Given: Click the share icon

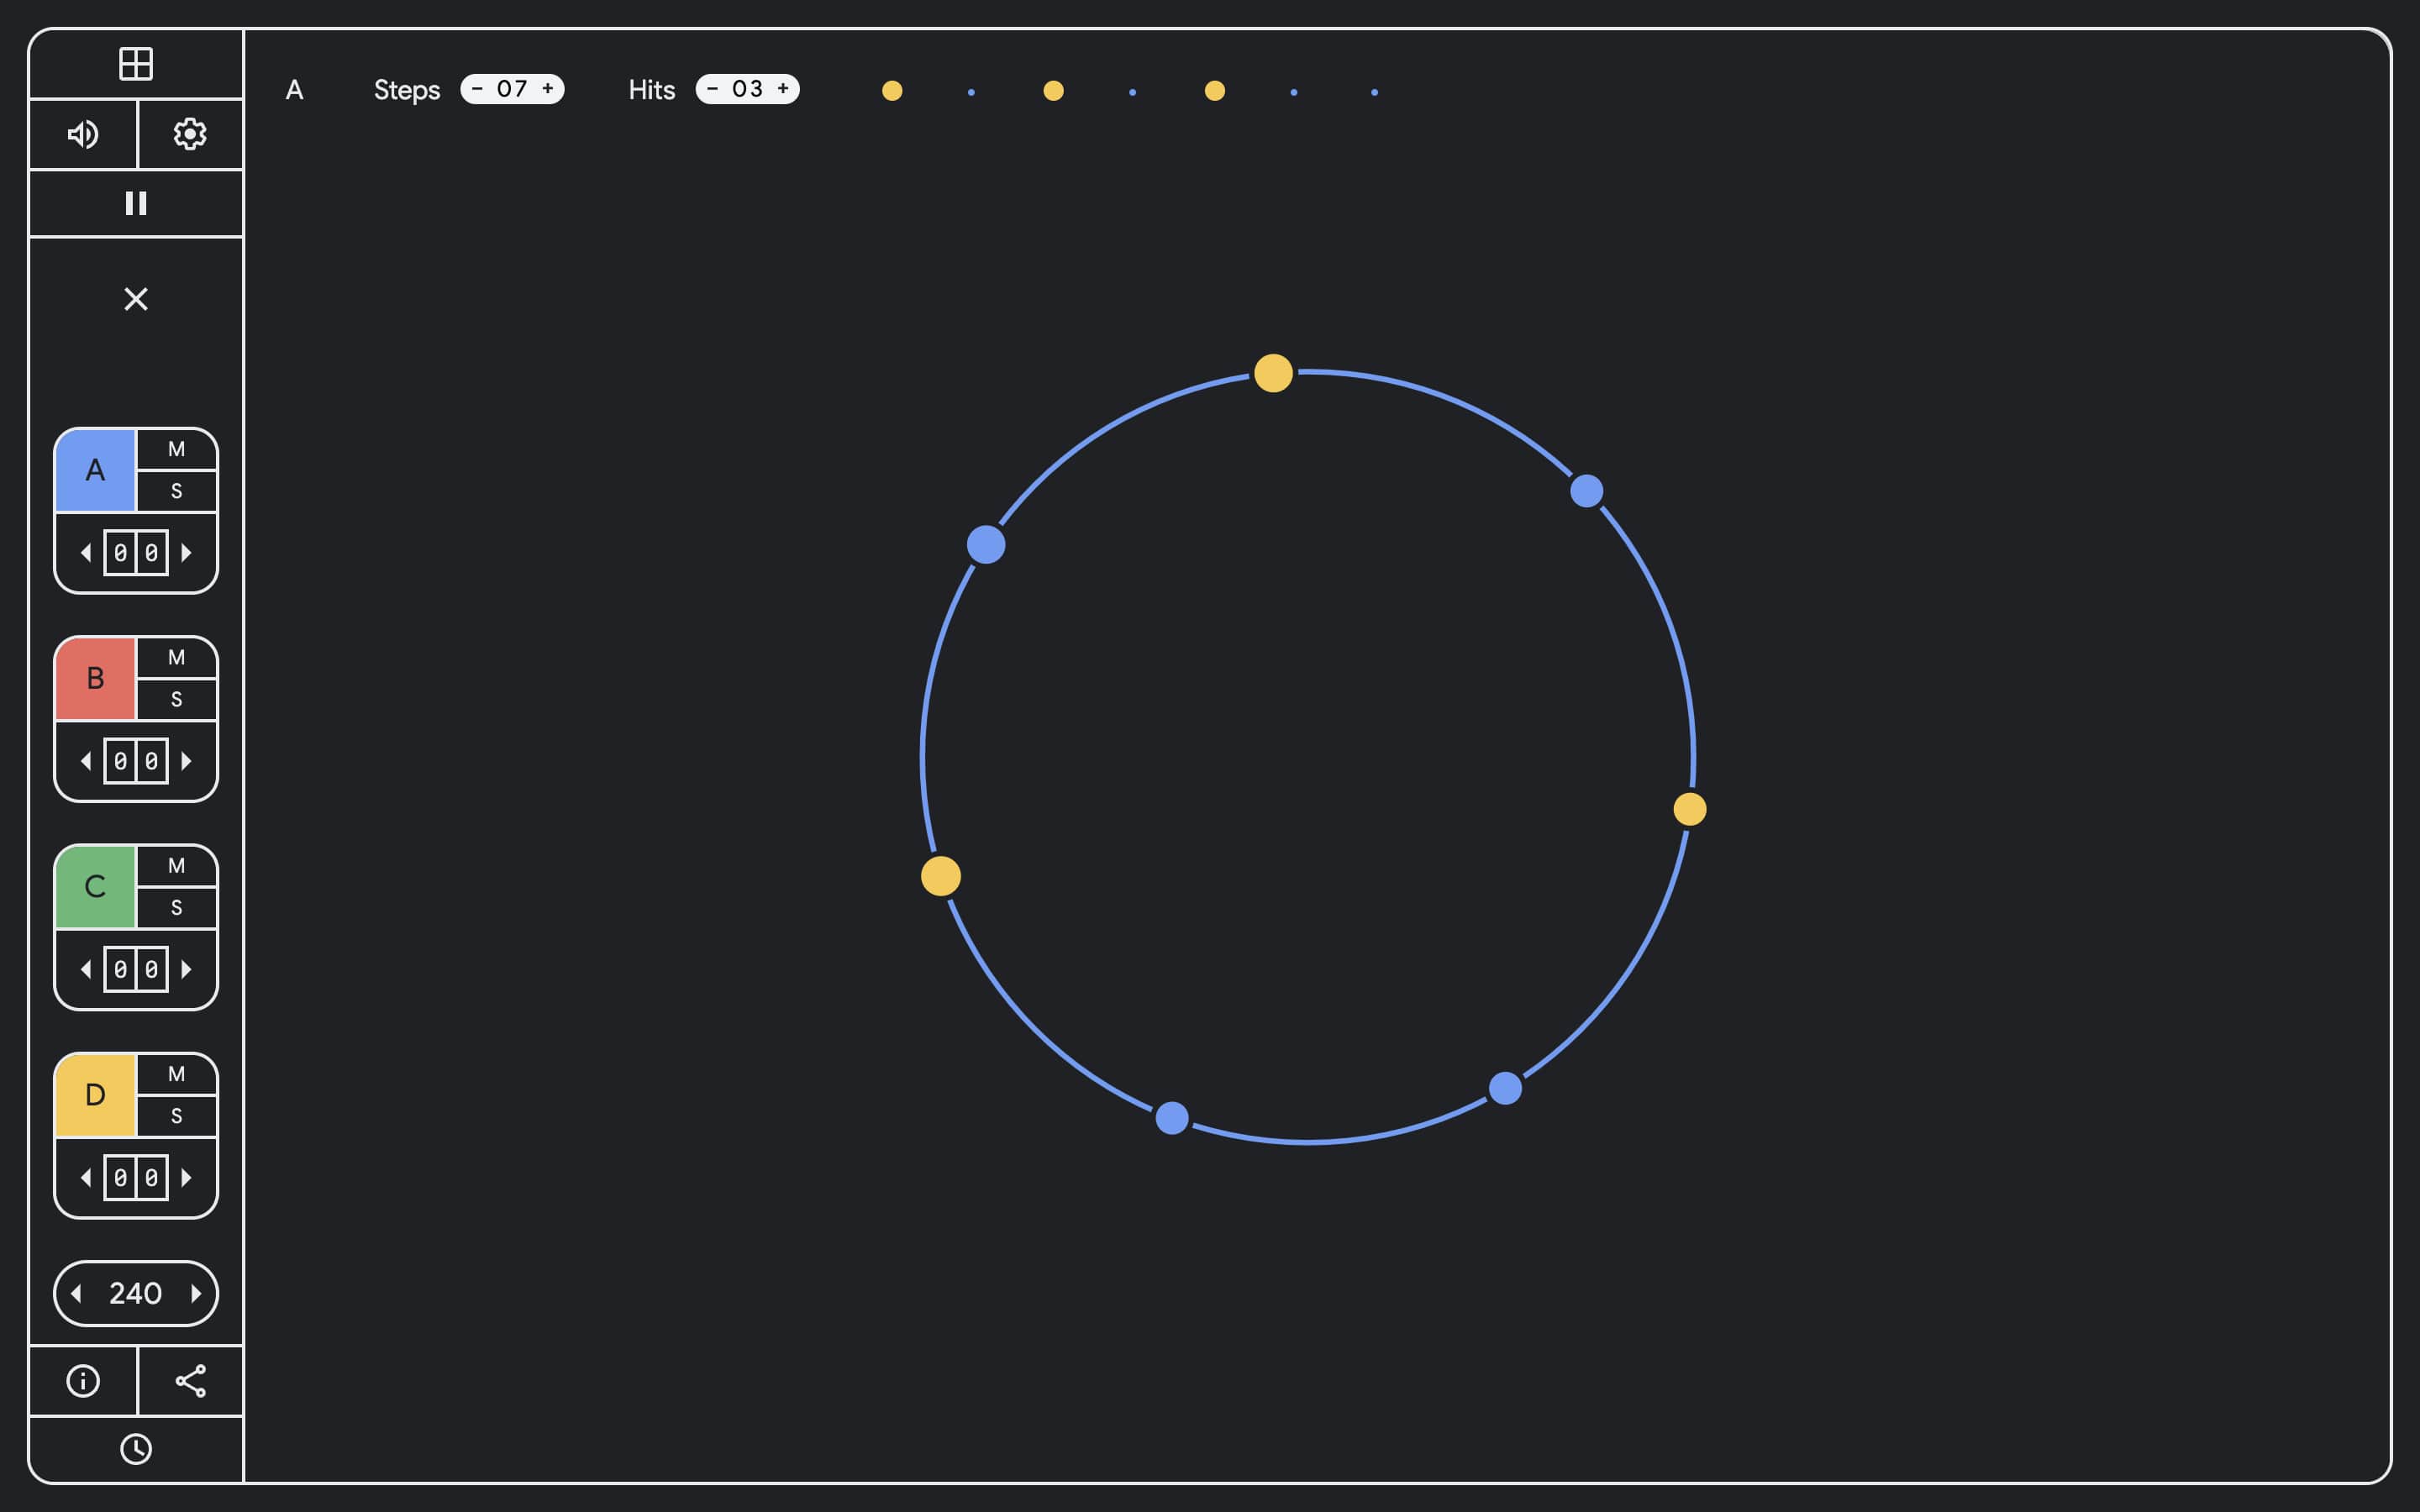Looking at the screenshot, I should [190, 1381].
